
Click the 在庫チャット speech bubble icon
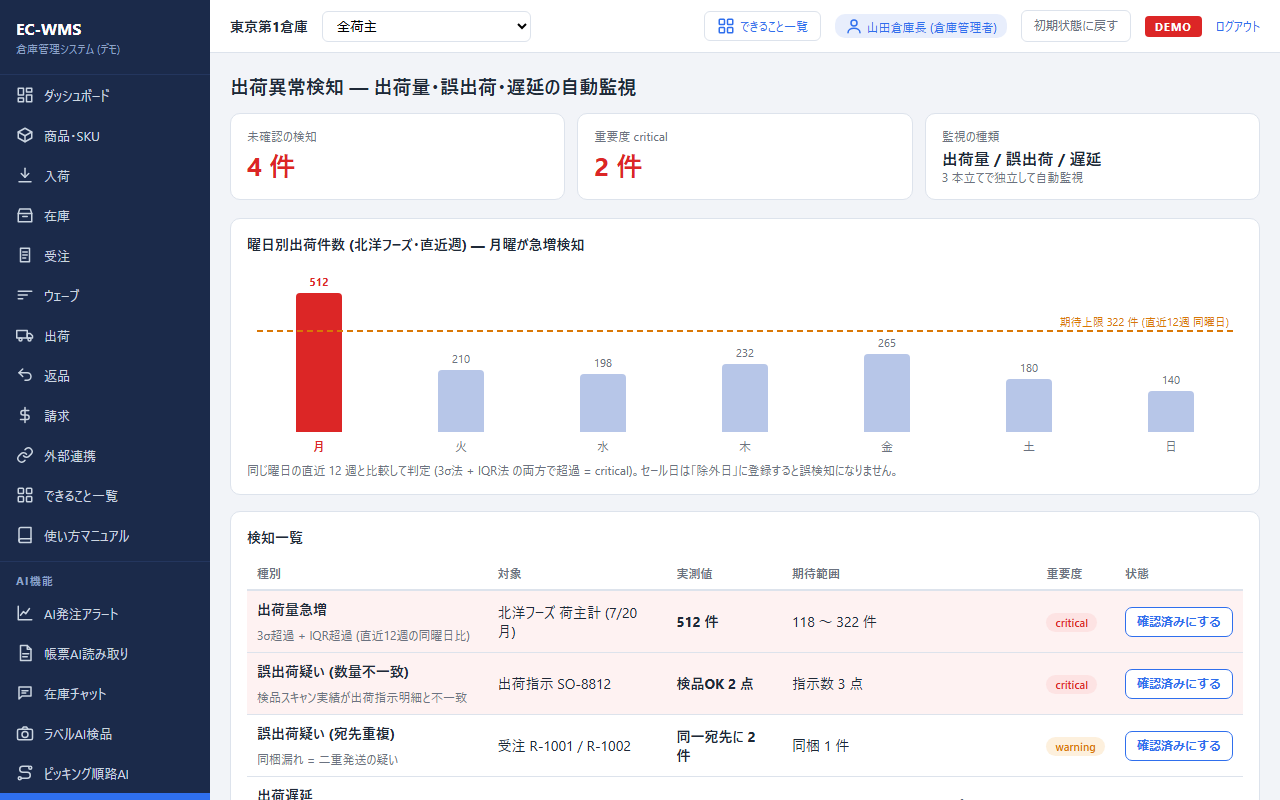point(25,694)
